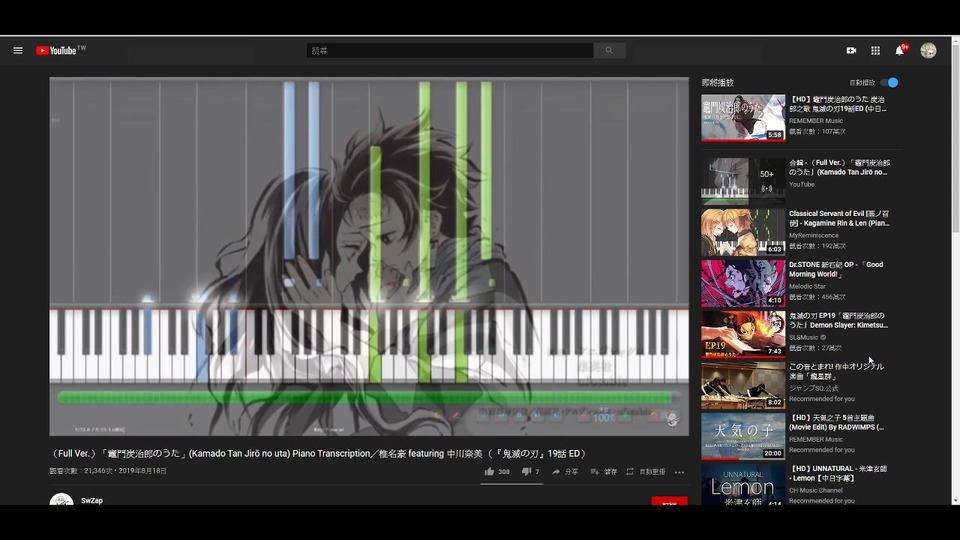Click the scrollbar down arrow
The width and height of the screenshot is (960, 540).
(x=955, y=500)
